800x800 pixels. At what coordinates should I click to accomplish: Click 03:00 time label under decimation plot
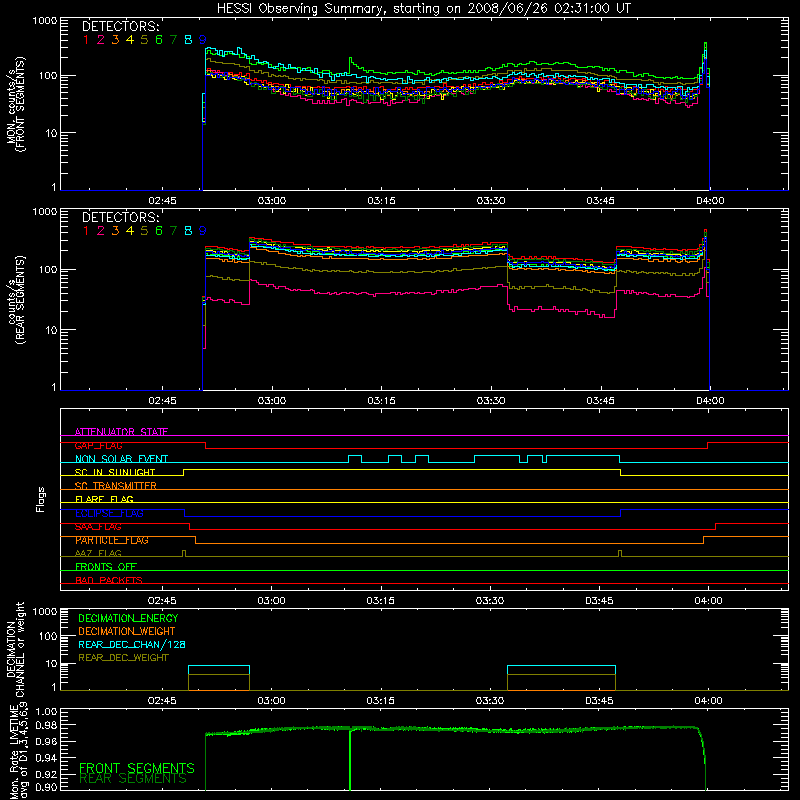click(271, 701)
